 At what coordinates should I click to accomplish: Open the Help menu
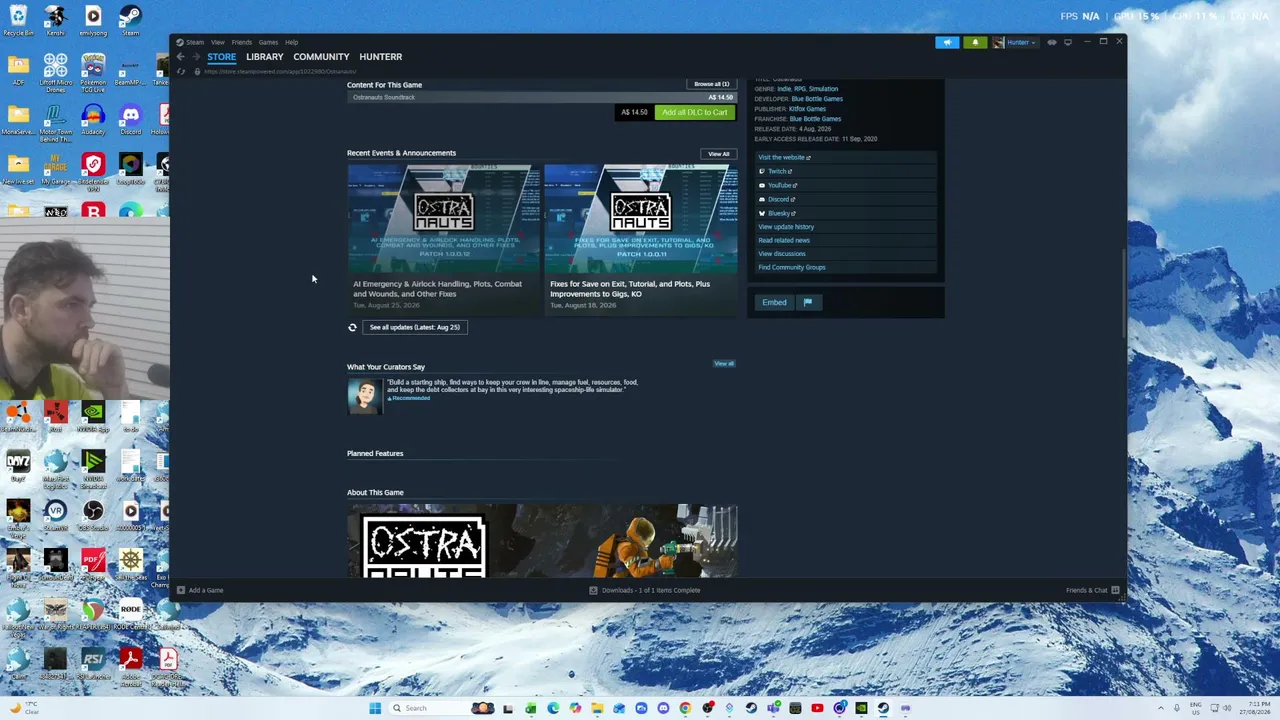291,42
